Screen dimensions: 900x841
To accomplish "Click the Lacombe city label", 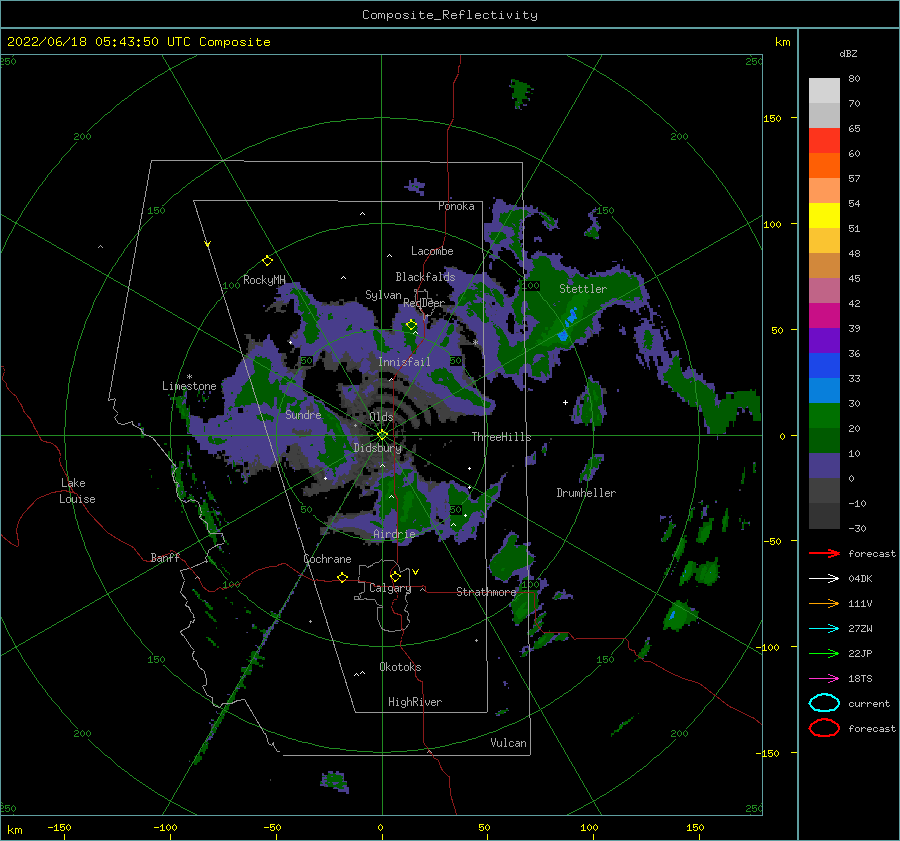I will click(x=432, y=251).
